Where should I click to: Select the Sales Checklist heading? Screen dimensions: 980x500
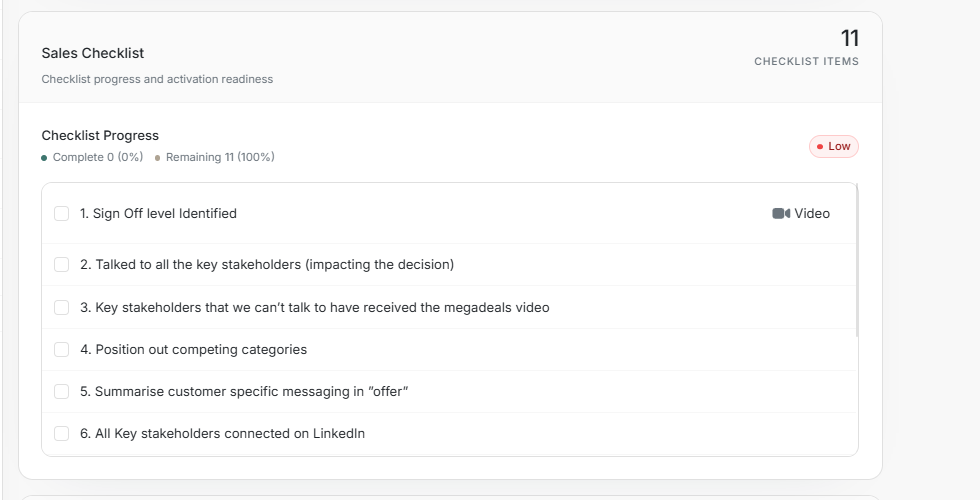pyautogui.click(x=92, y=53)
